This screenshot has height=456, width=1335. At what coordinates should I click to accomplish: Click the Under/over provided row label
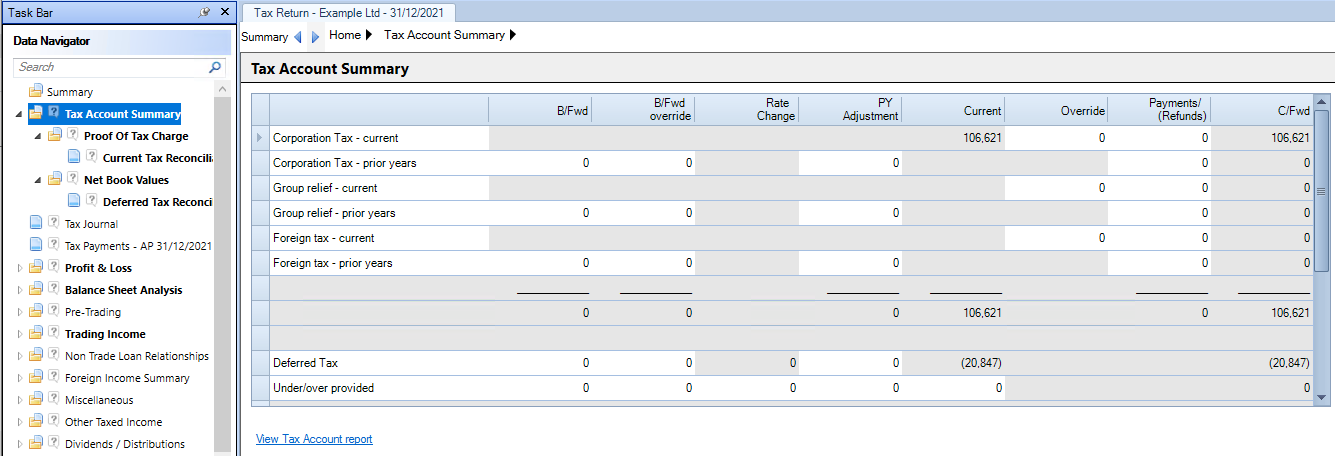tap(323, 388)
